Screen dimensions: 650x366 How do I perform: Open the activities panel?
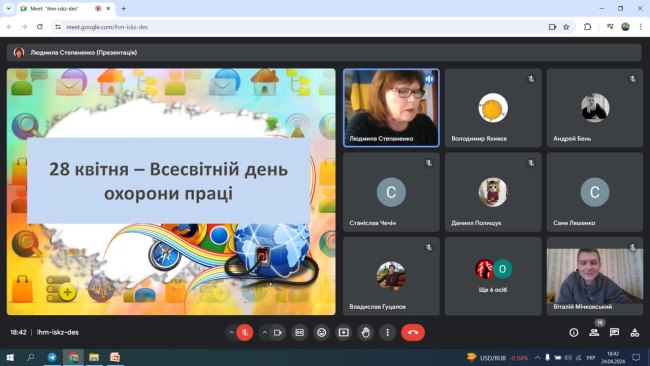point(635,332)
